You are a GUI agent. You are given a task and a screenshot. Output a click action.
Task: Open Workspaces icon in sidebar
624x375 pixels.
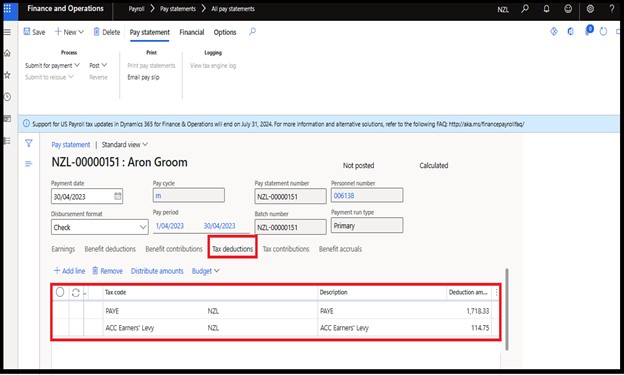click(x=7, y=119)
